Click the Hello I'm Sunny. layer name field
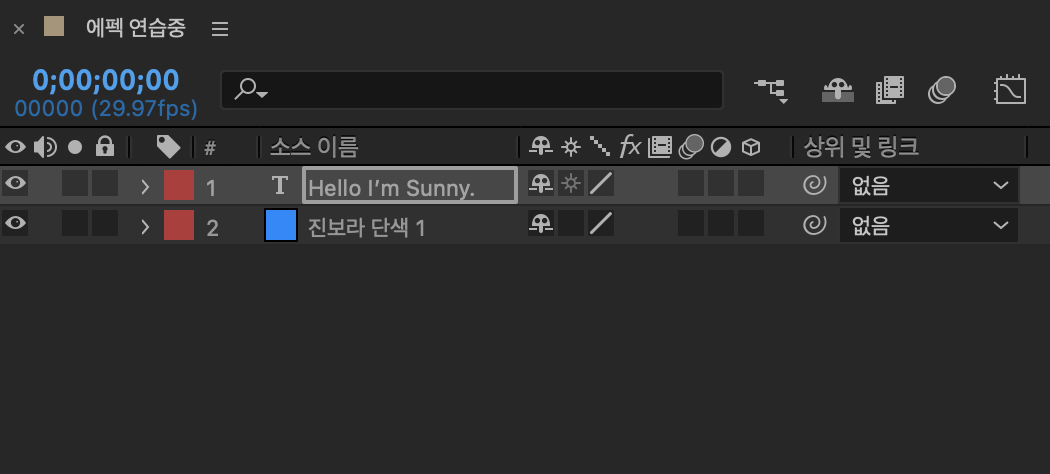This screenshot has width=1050, height=474. point(410,185)
